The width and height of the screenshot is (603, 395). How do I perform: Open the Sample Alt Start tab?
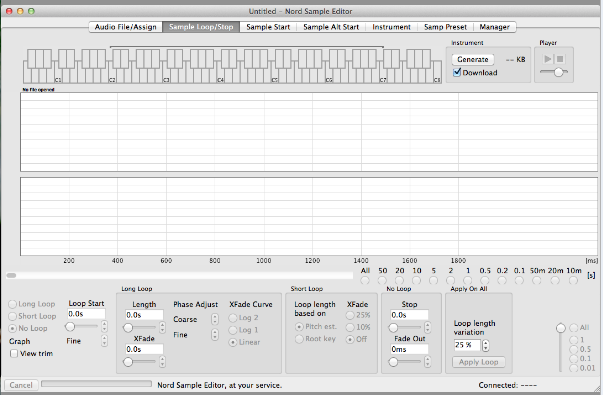(331, 27)
